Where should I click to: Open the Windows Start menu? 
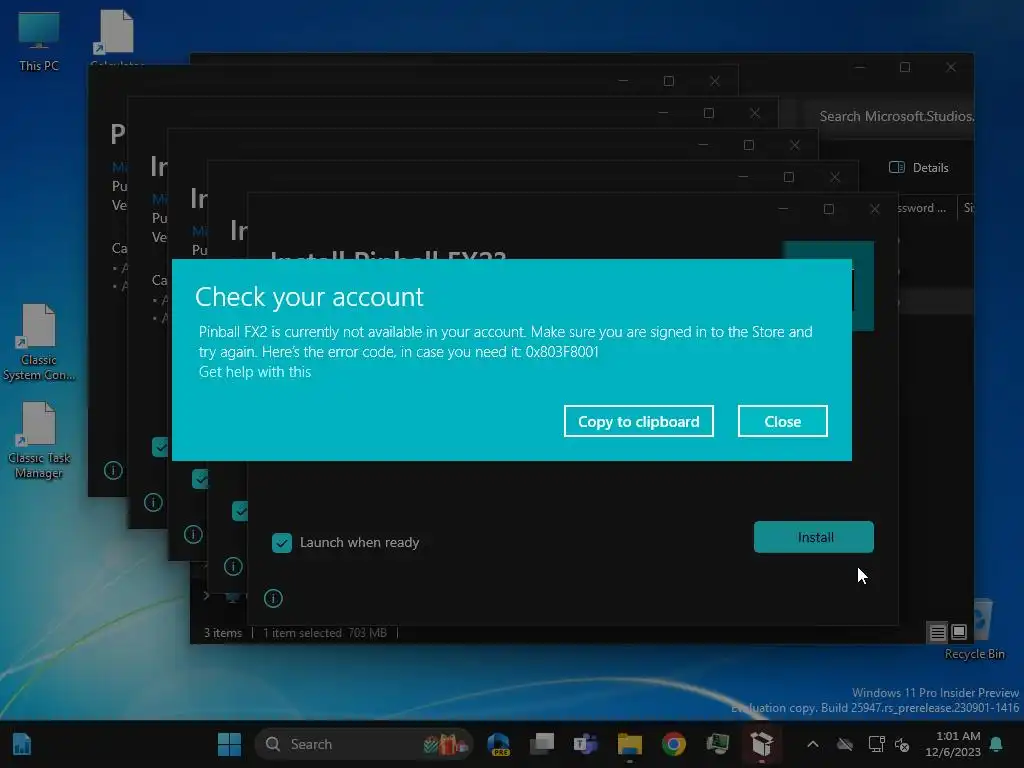tap(229, 744)
